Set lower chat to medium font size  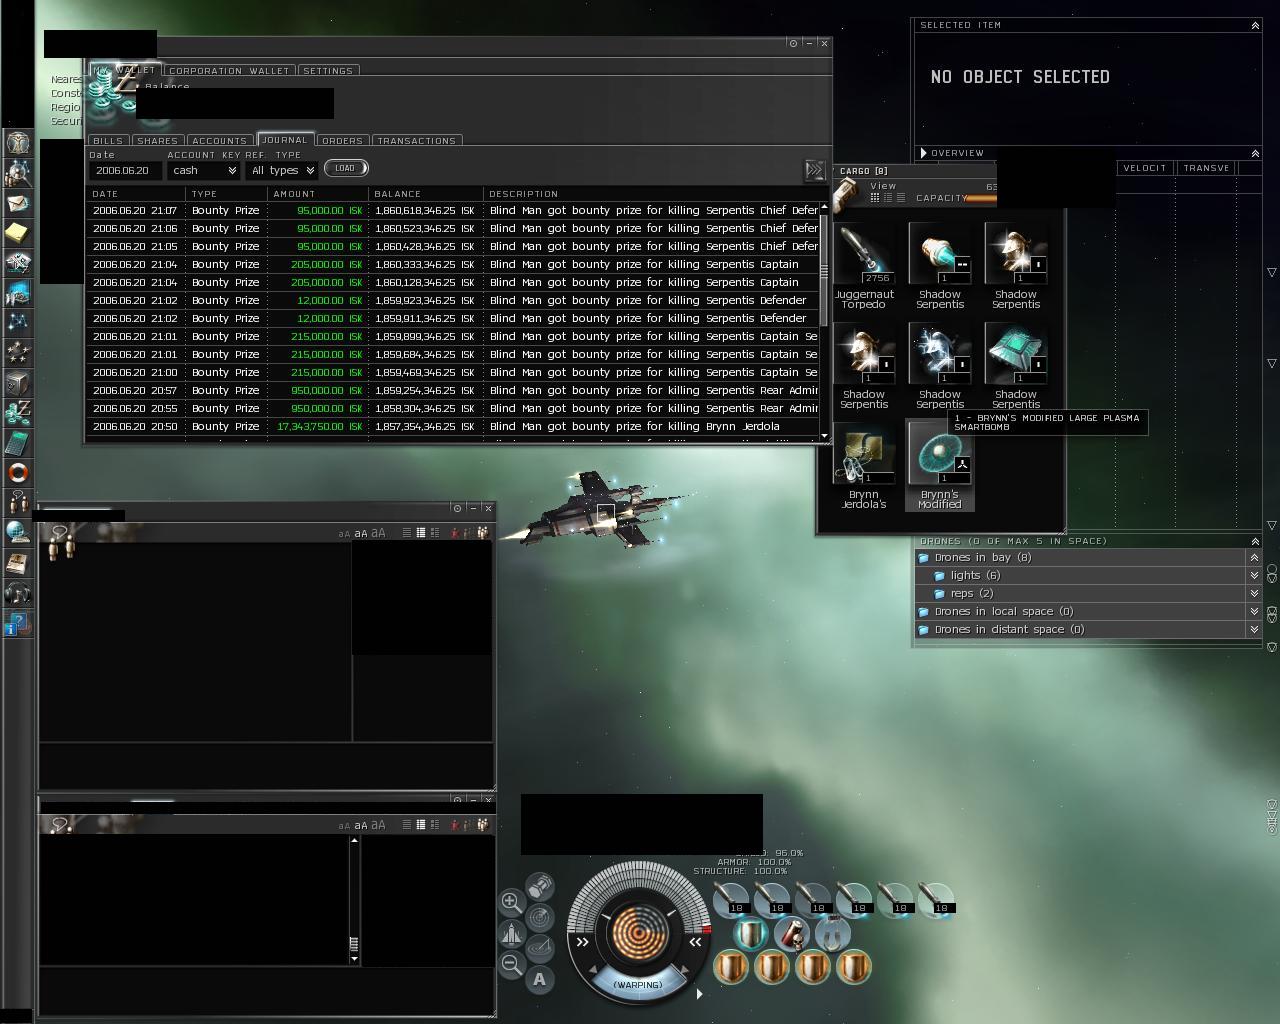point(361,826)
